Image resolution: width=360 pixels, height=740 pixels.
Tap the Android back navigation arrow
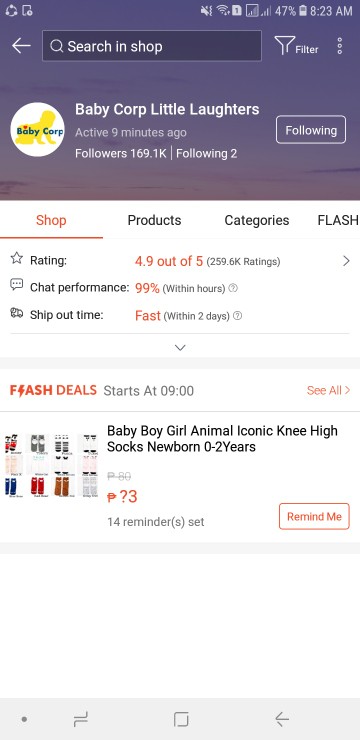tap(282, 719)
